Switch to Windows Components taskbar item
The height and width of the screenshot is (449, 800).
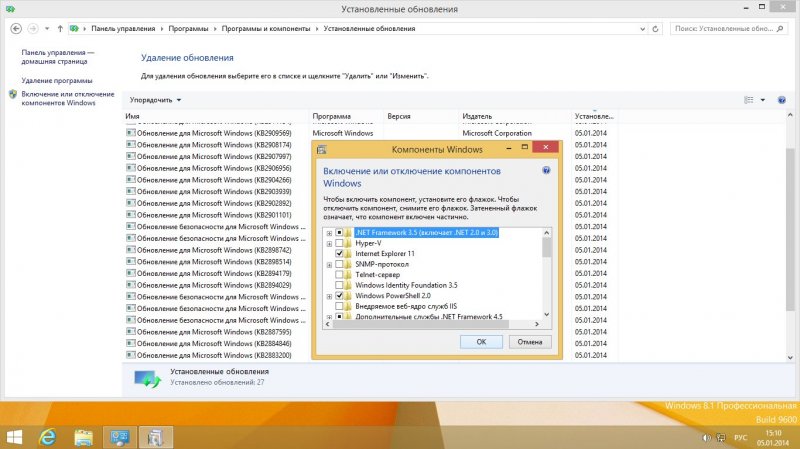tap(156, 437)
